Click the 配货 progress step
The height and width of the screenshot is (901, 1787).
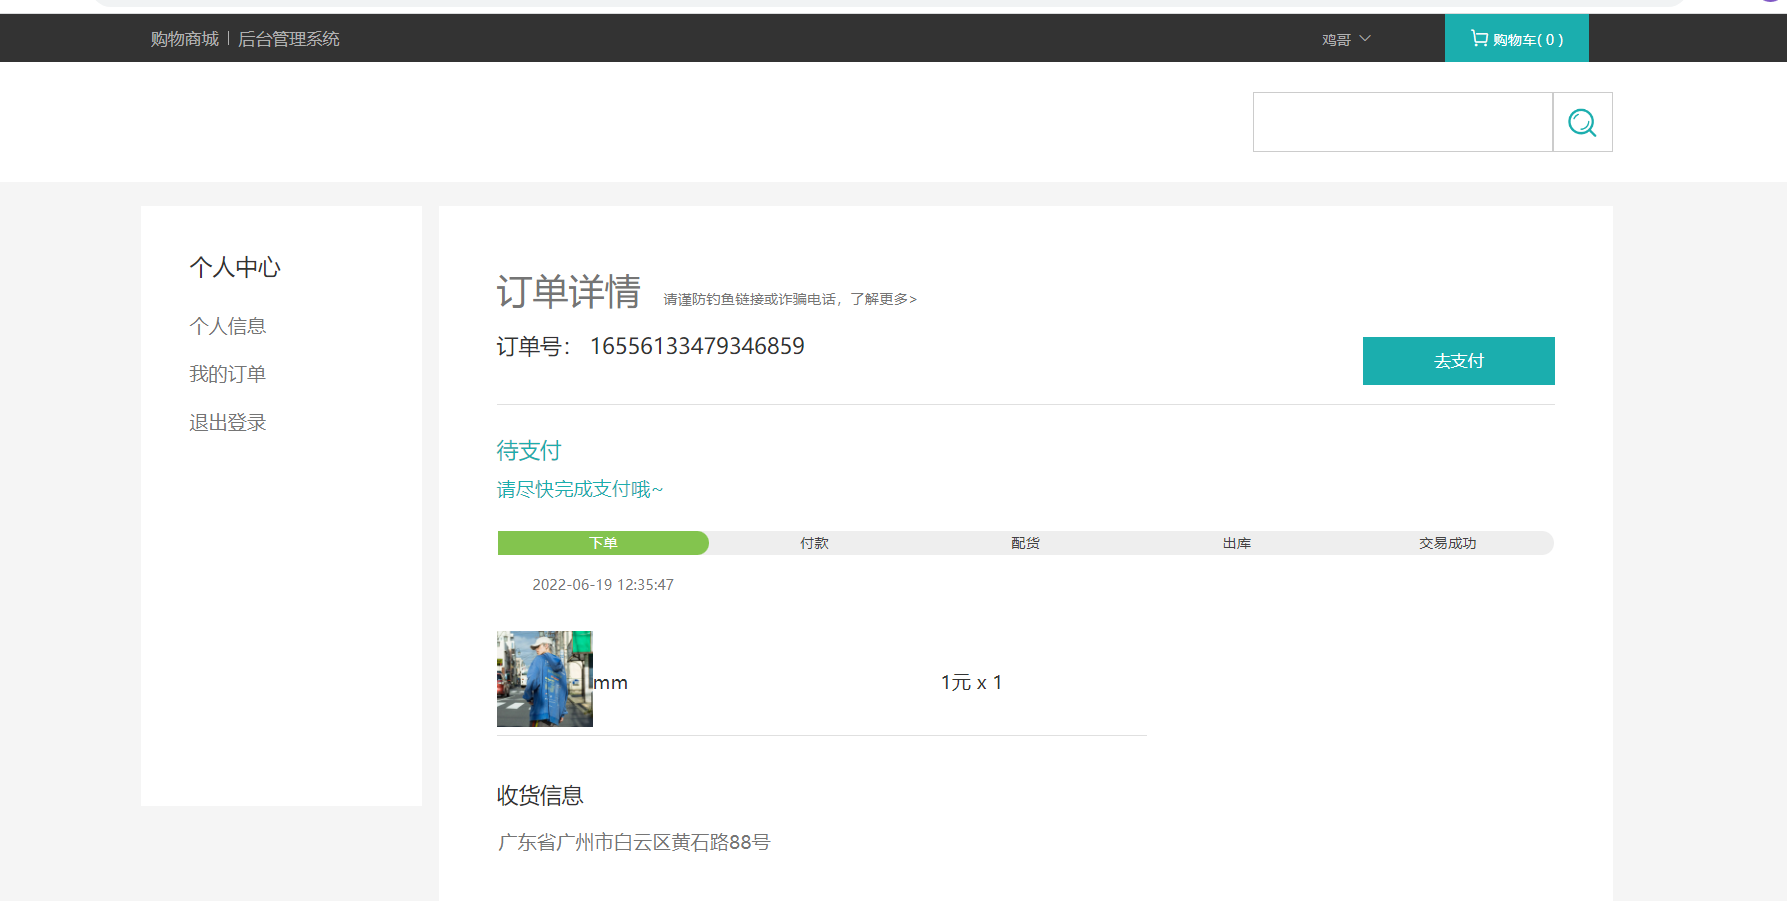(1025, 543)
